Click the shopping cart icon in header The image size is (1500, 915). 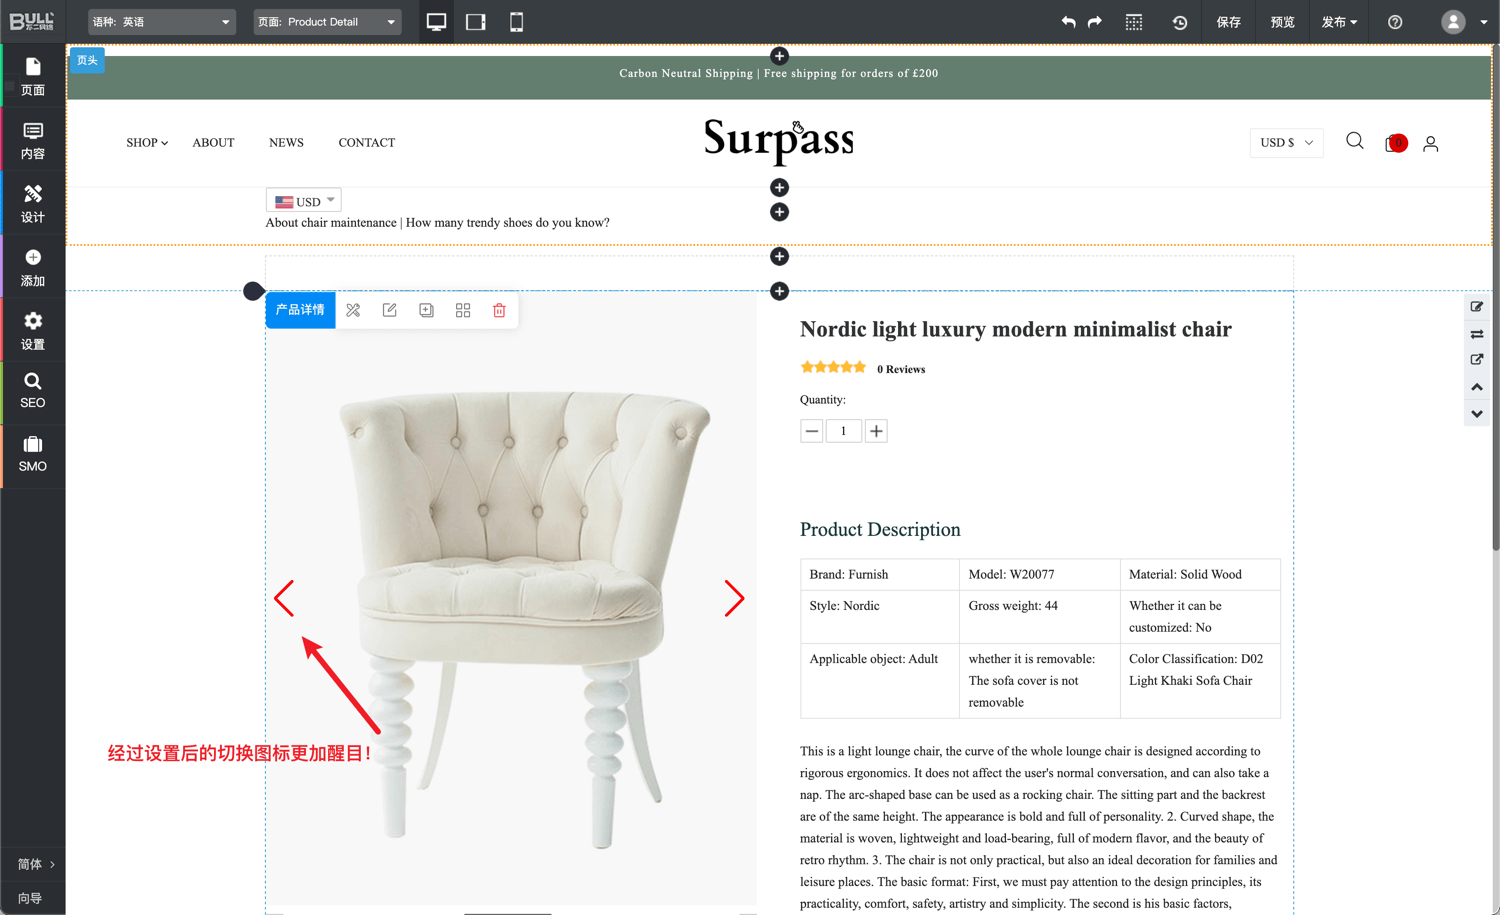click(1395, 143)
